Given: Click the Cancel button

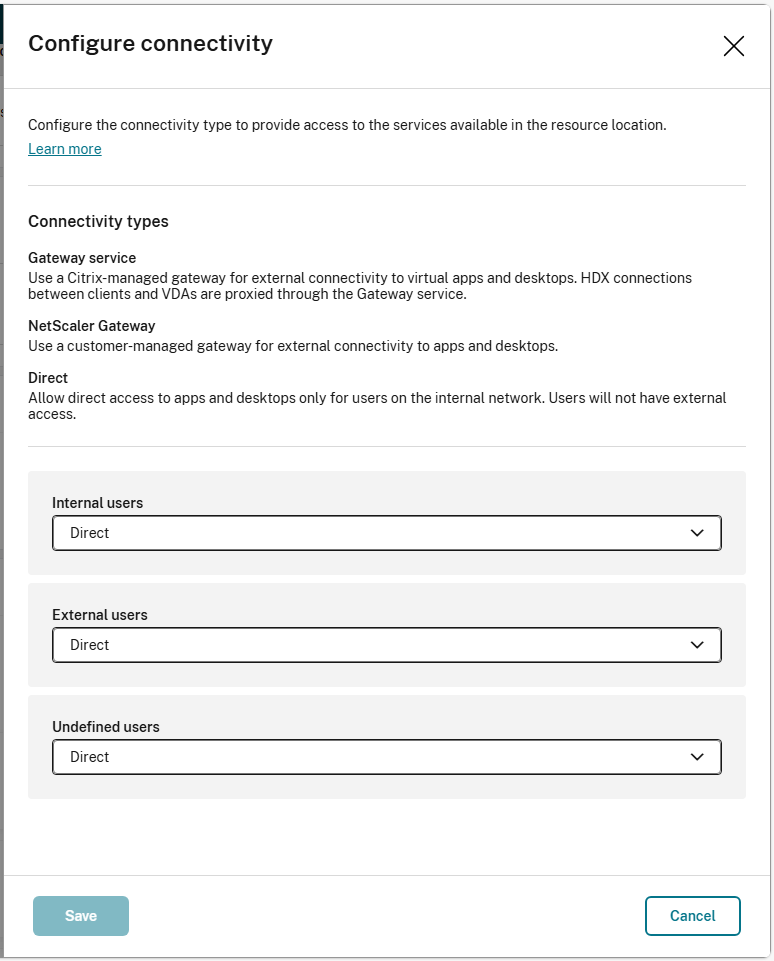Looking at the screenshot, I should [x=692, y=915].
